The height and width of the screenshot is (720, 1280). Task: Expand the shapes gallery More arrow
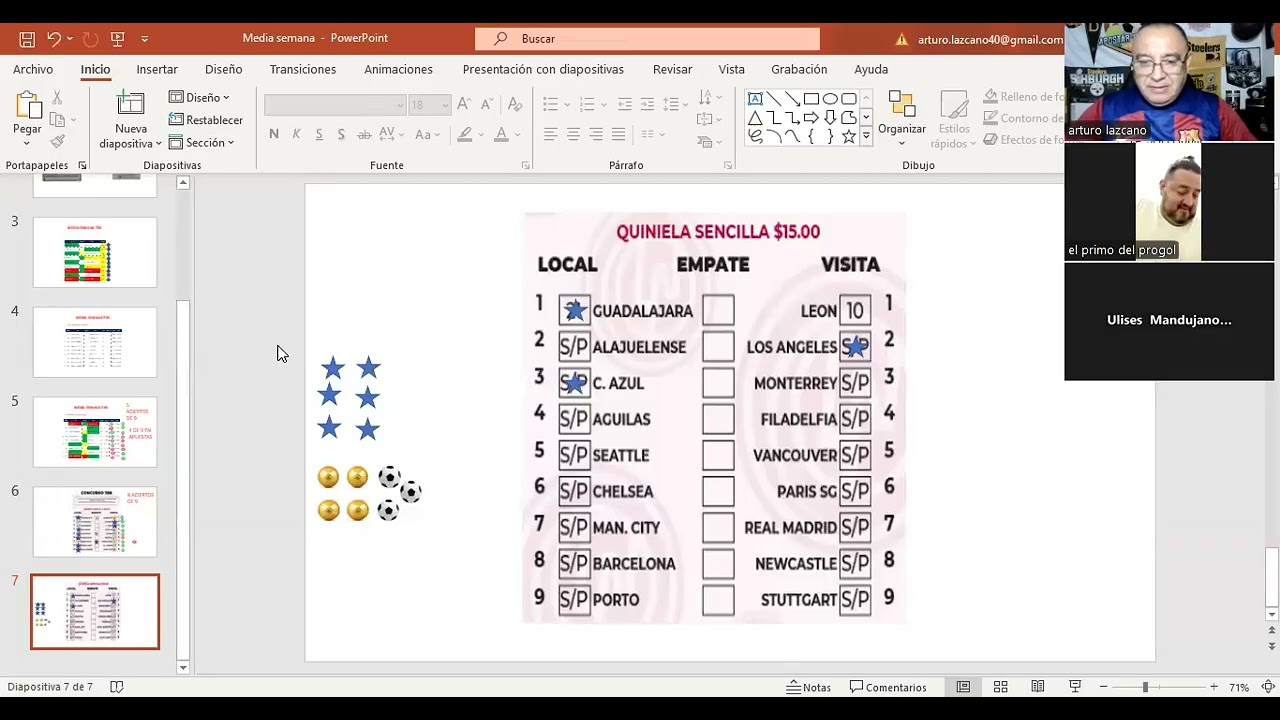click(x=866, y=137)
